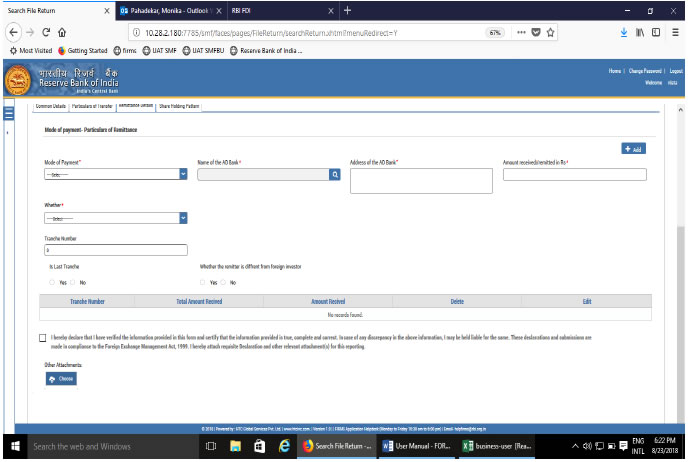Tick the declaration checkbox
Image resolution: width=688 pixels, height=462 pixels.
43,338
